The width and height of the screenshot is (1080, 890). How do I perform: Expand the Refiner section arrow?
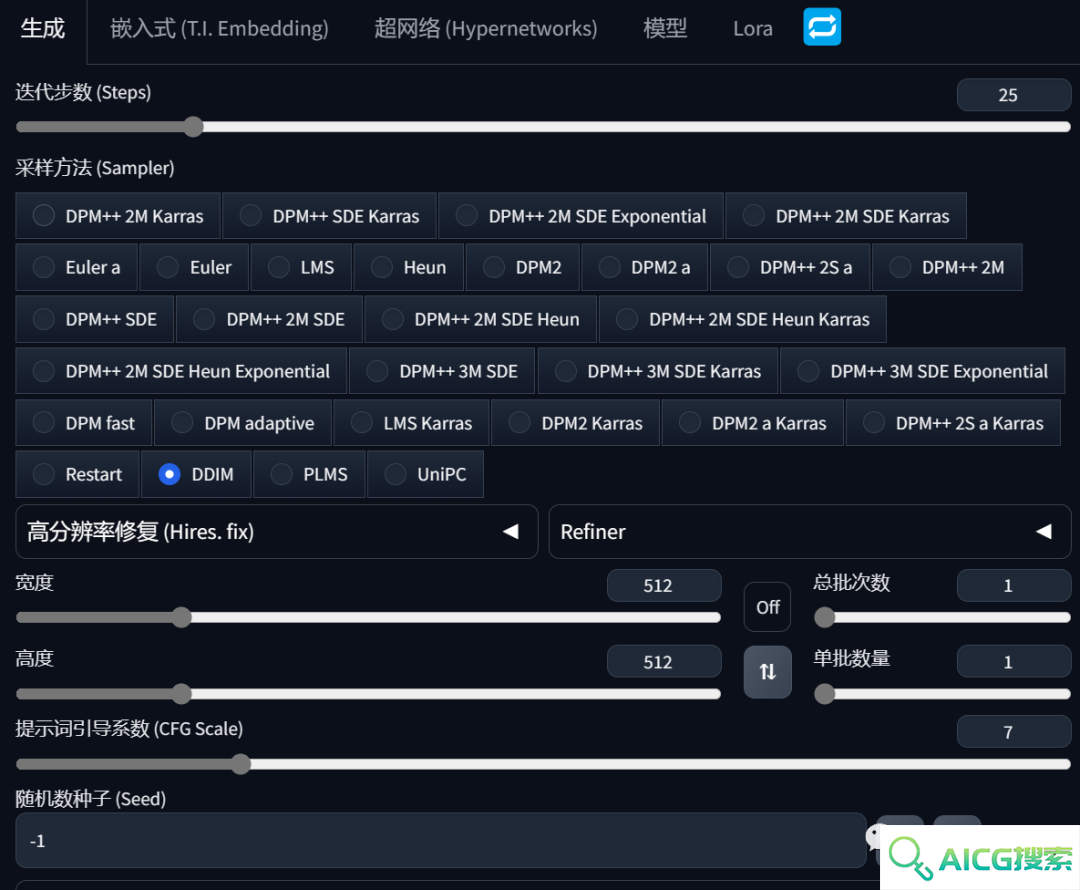tap(1043, 531)
